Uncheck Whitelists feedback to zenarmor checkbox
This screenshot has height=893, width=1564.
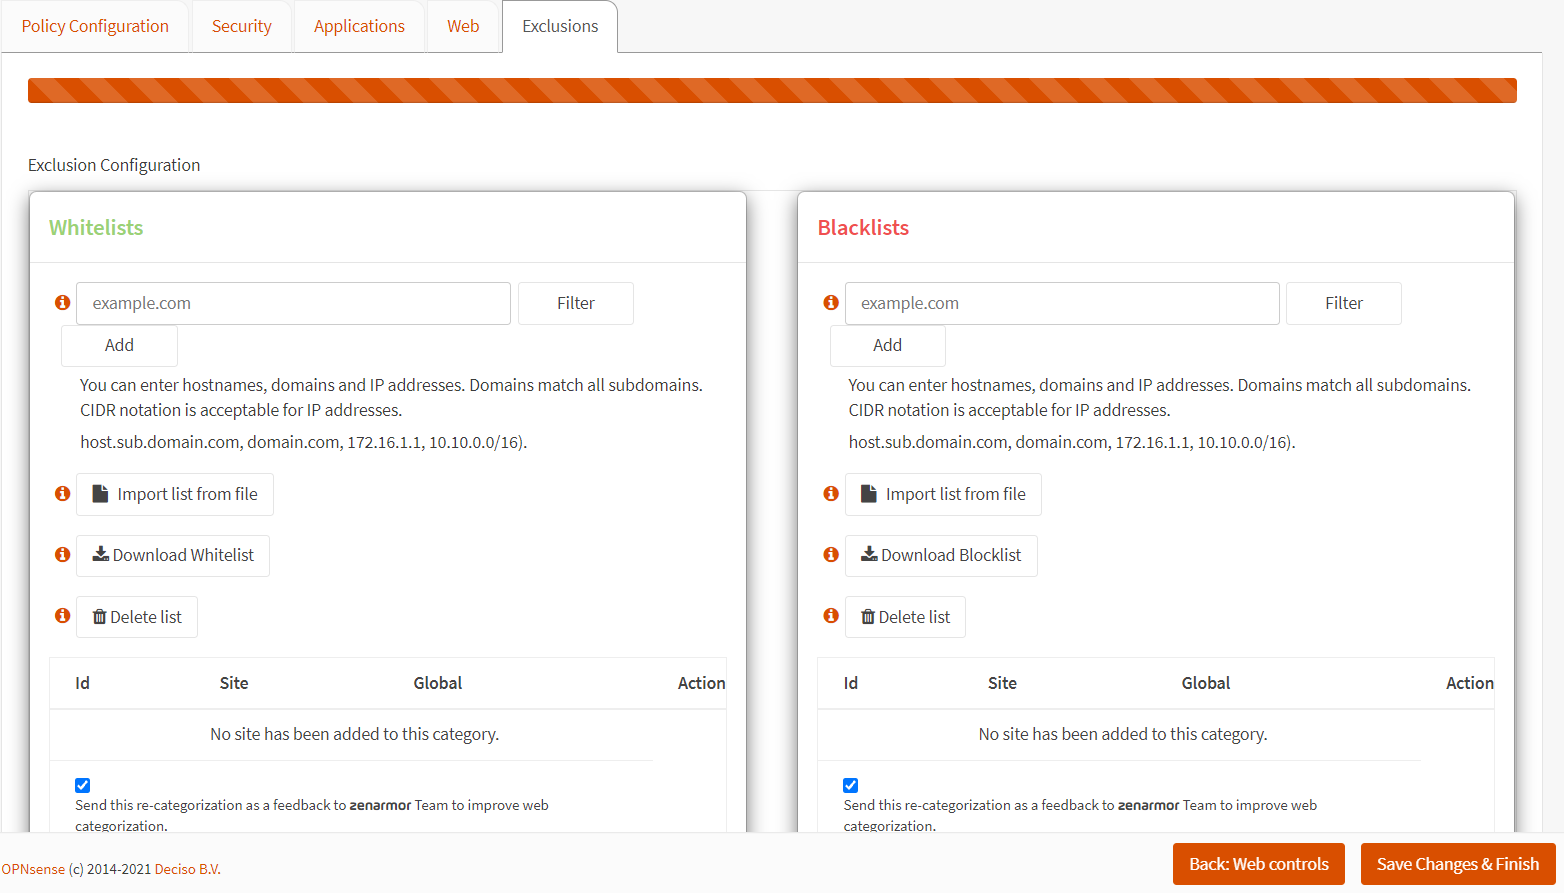tap(83, 785)
